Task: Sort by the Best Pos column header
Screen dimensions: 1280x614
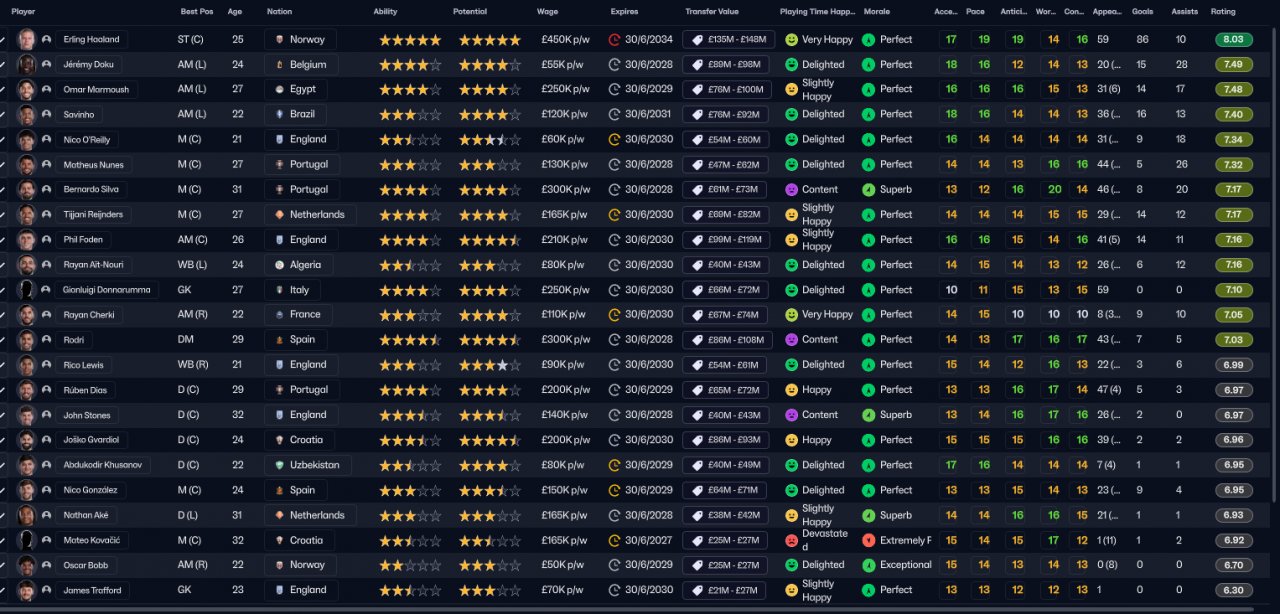Action: point(197,12)
